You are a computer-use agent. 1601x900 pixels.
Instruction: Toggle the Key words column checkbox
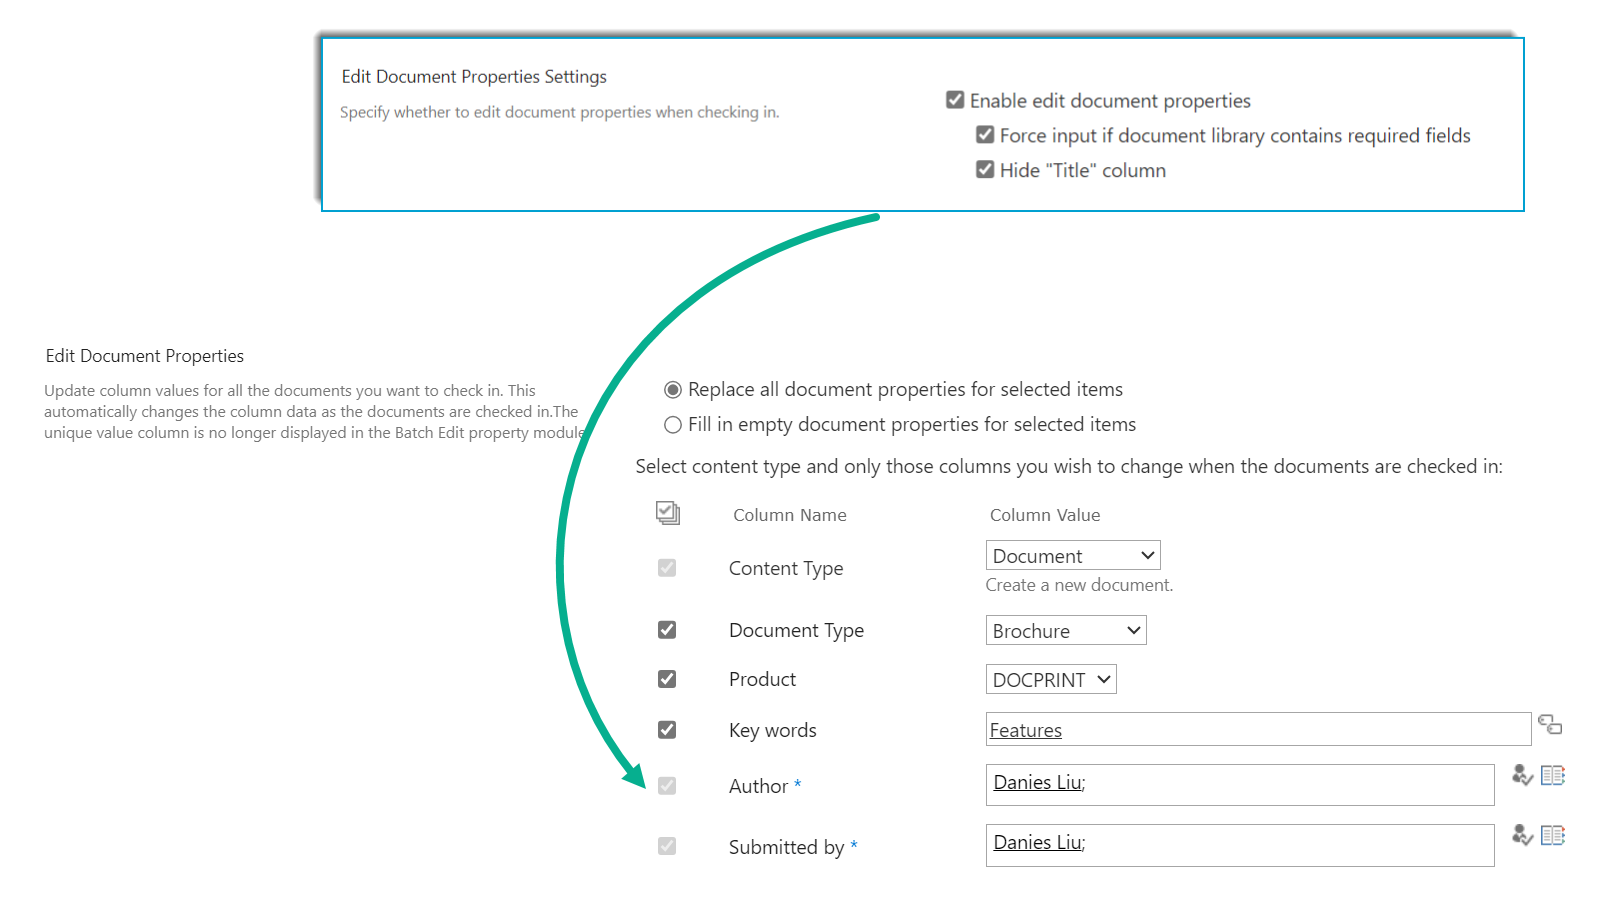(667, 730)
